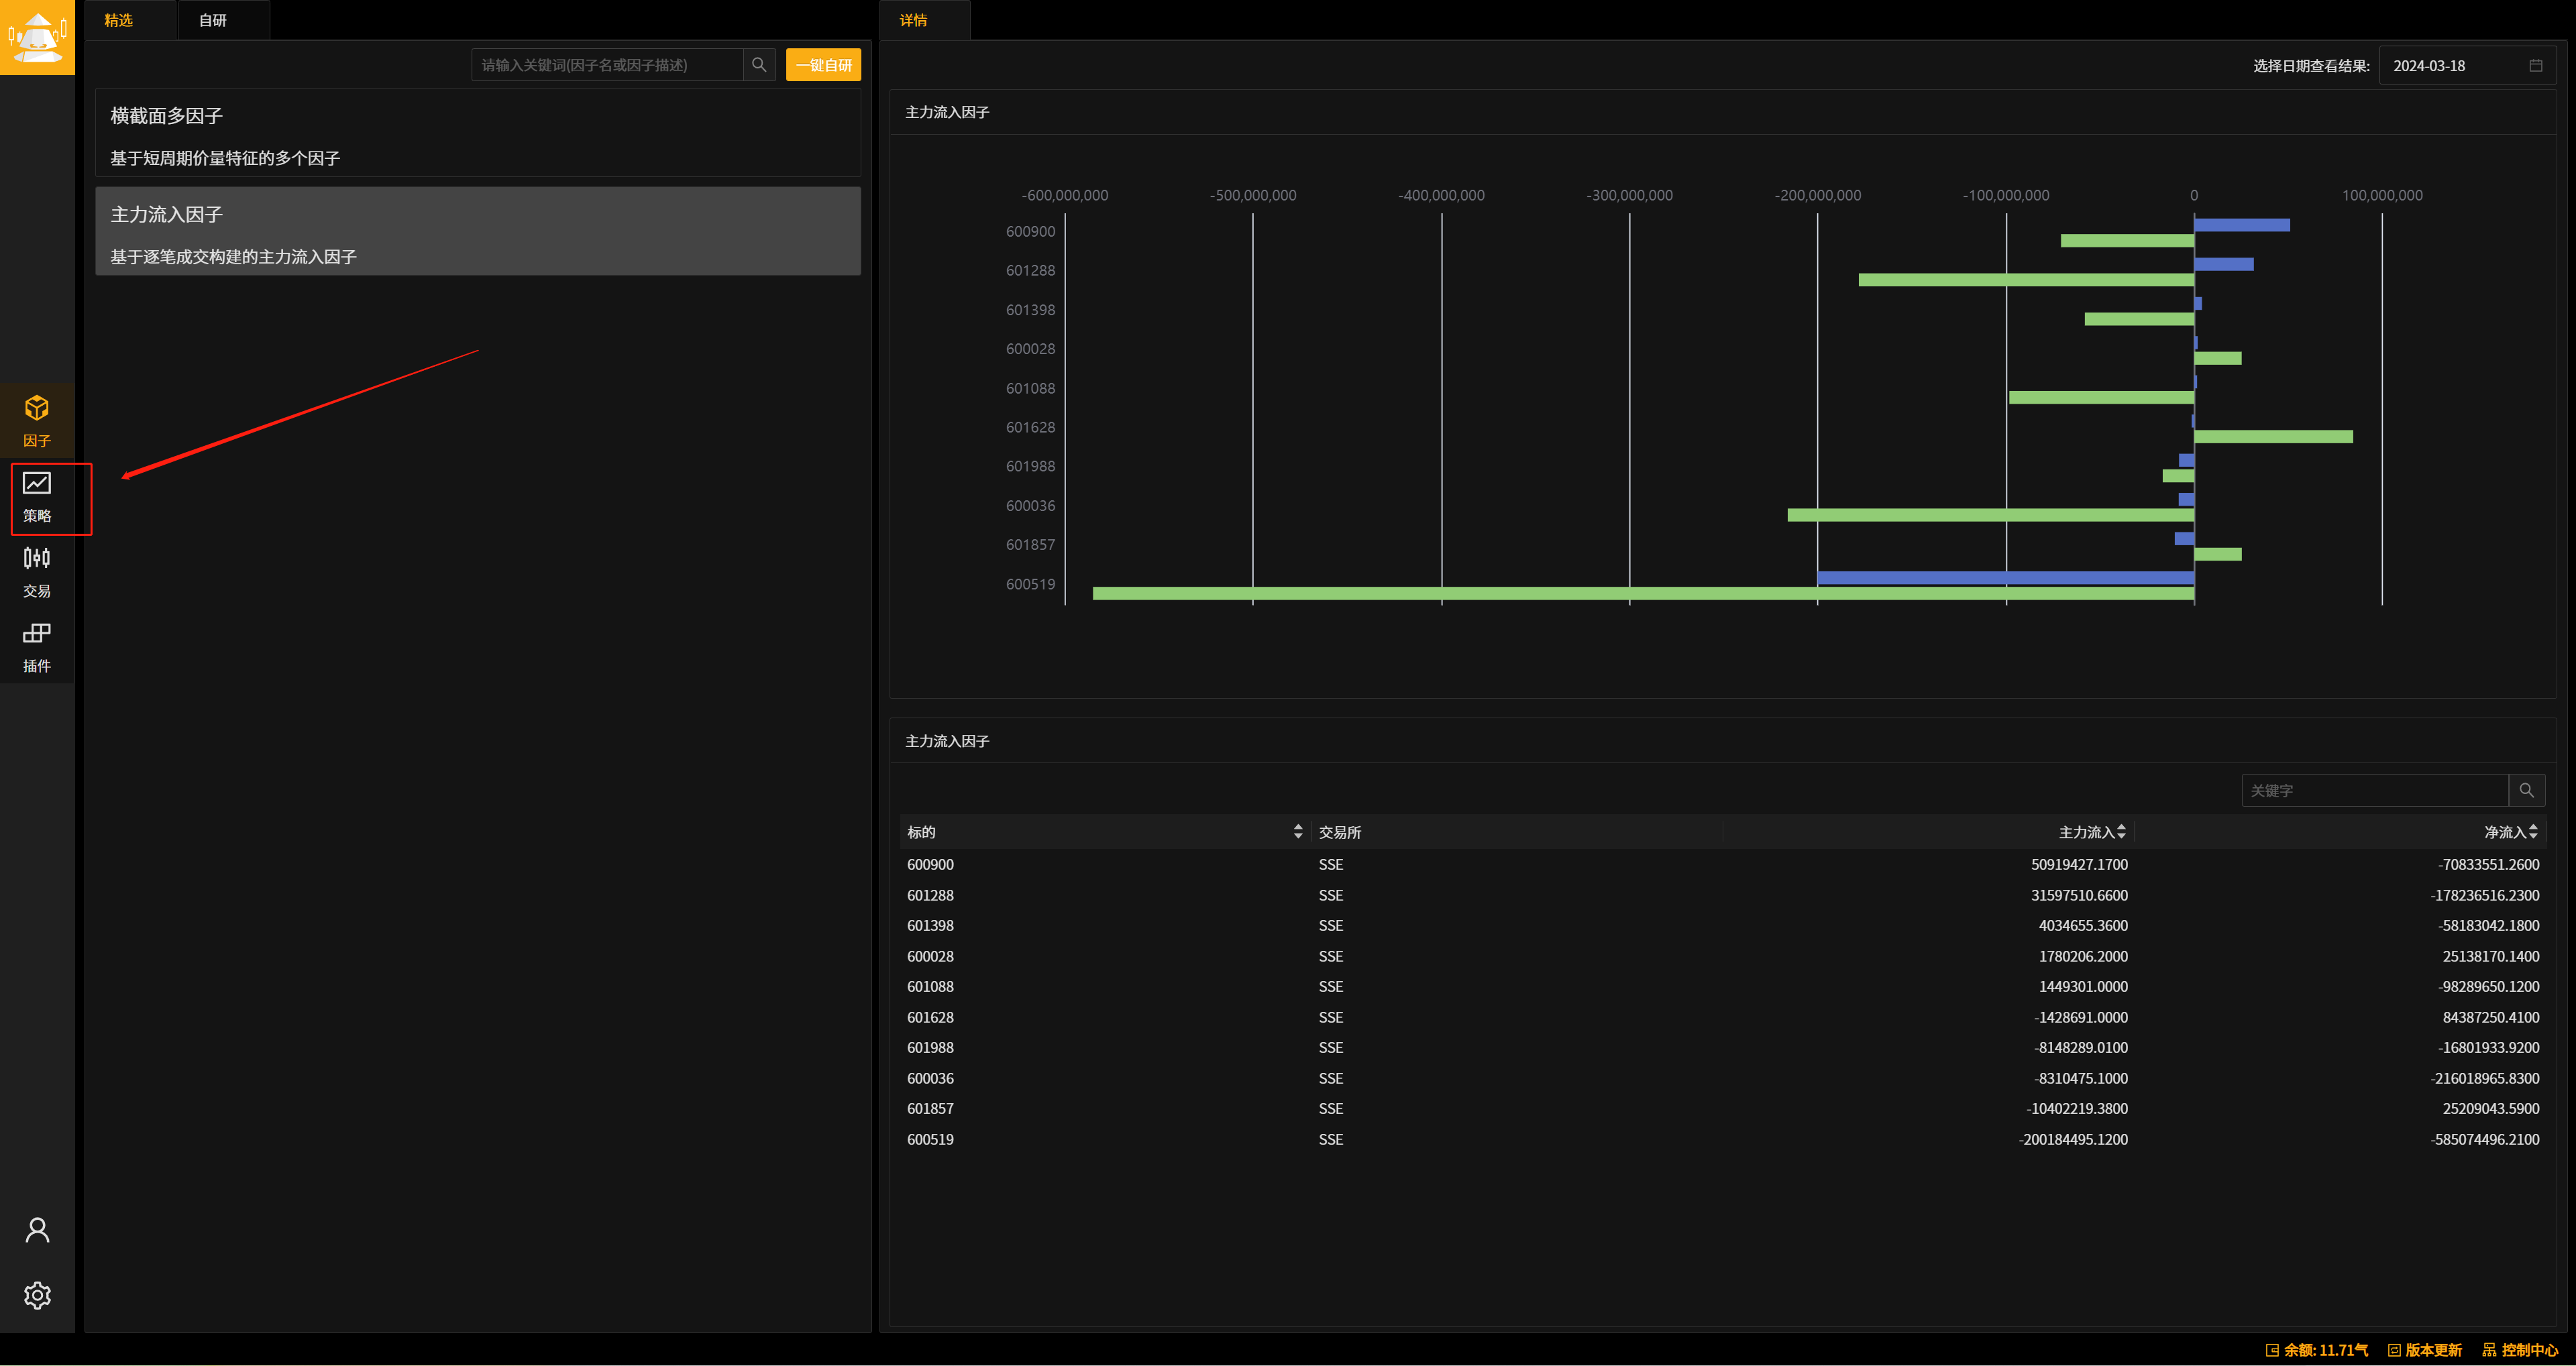Click table row 601857
This screenshot has width=2576, height=1366.
[1723, 1108]
